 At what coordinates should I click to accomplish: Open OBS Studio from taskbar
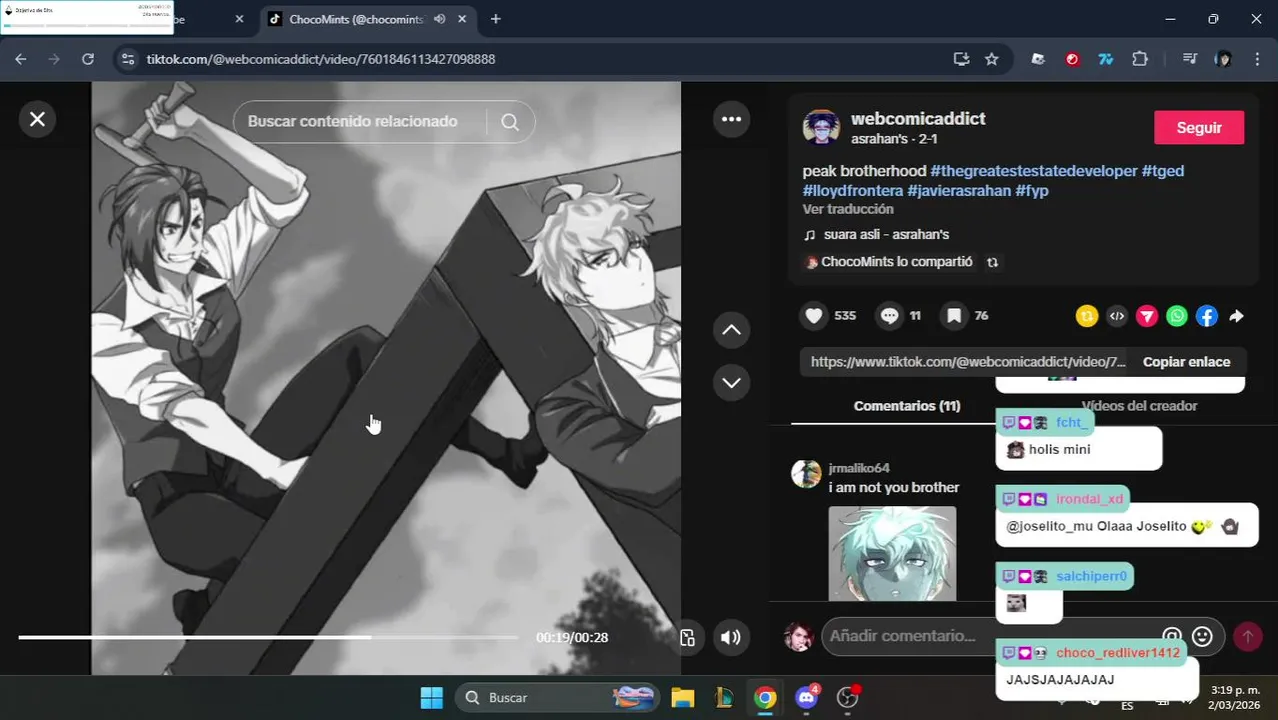(x=848, y=698)
